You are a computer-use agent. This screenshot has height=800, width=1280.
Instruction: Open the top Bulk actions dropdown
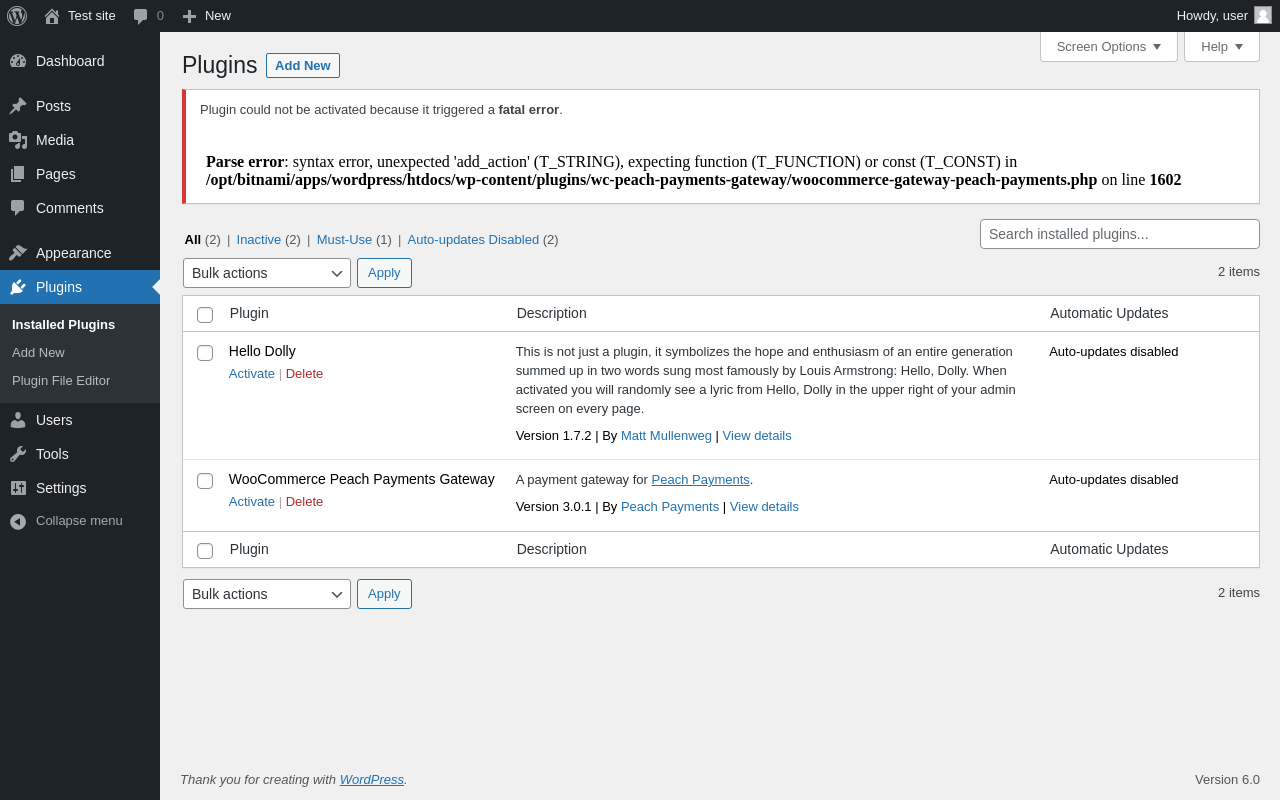tap(266, 273)
